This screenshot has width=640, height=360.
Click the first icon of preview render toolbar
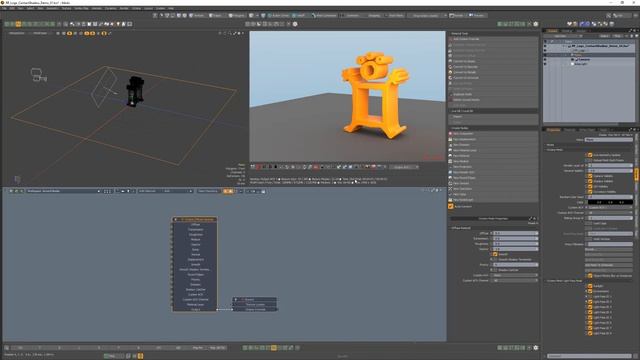coord(253,167)
